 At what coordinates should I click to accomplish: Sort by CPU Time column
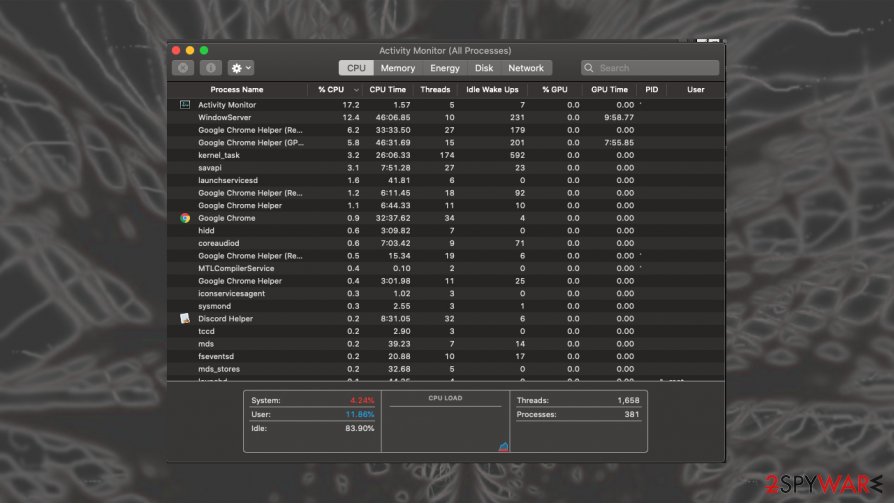(x=388, y=90)
